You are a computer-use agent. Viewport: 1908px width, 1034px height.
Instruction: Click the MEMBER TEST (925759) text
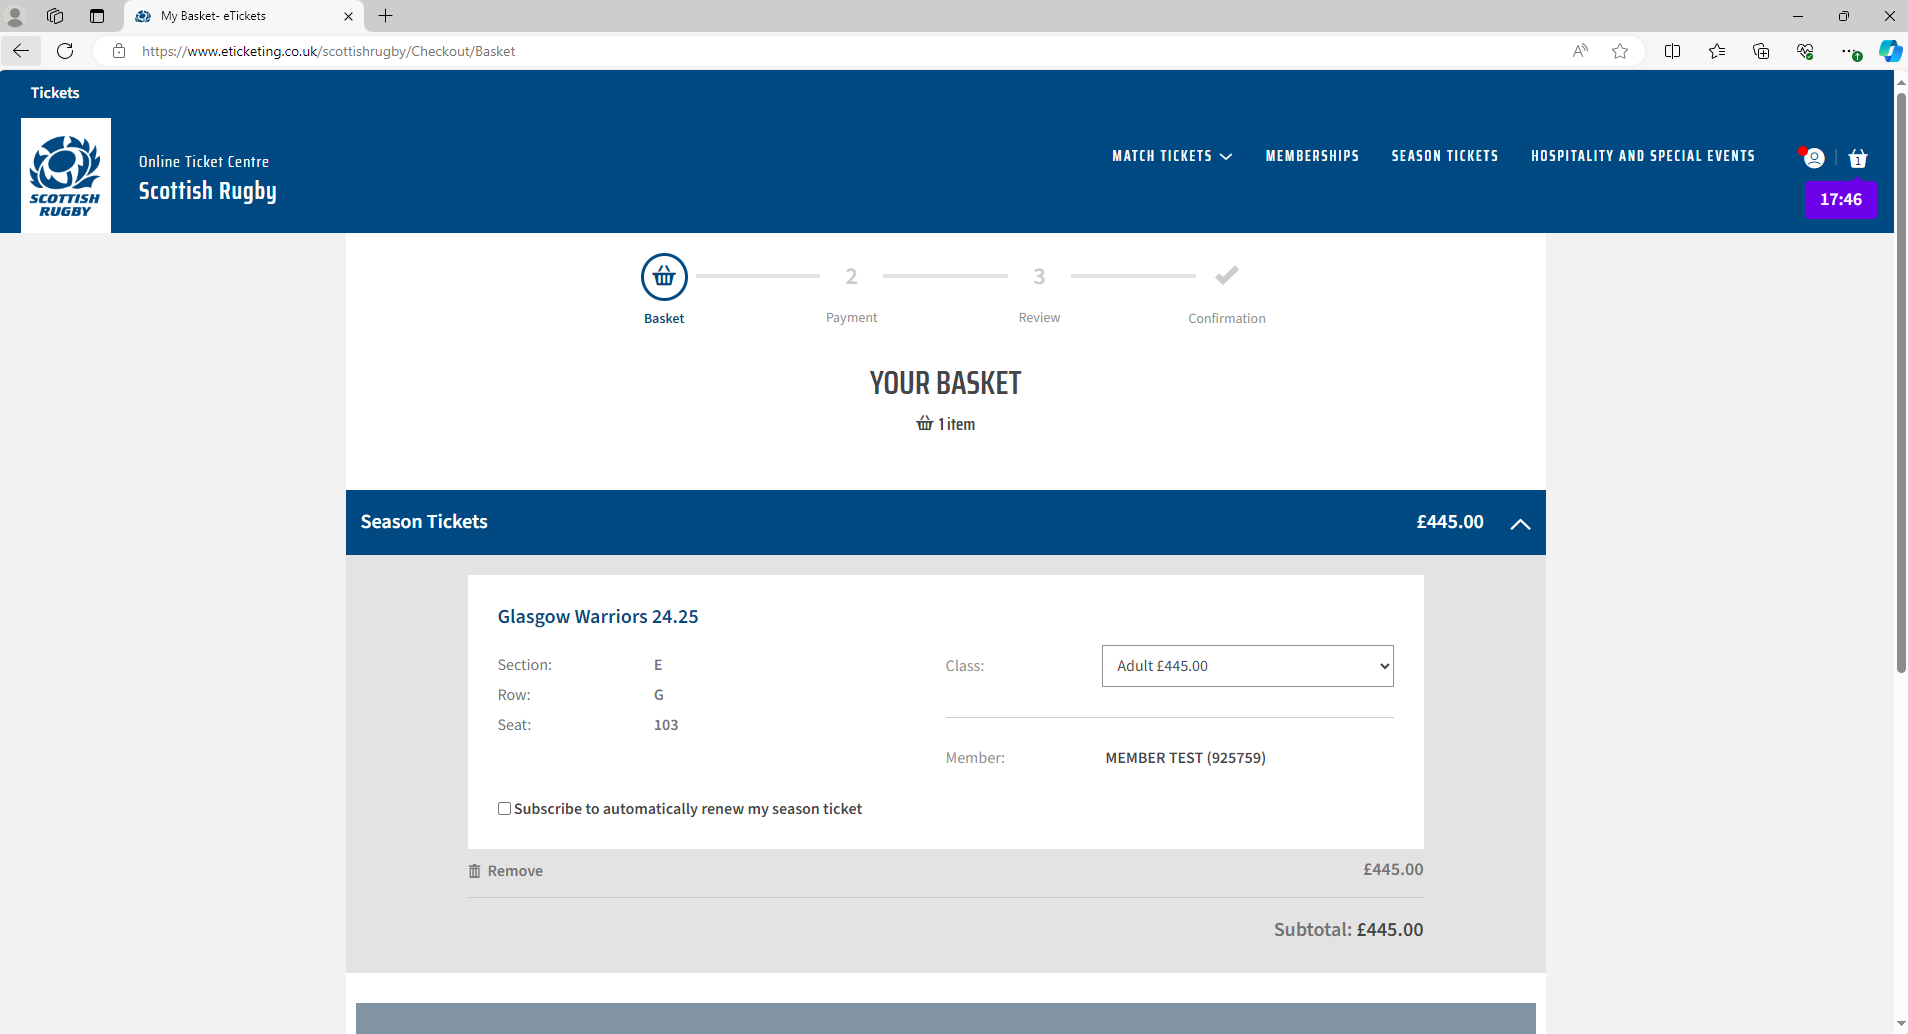1186,758
